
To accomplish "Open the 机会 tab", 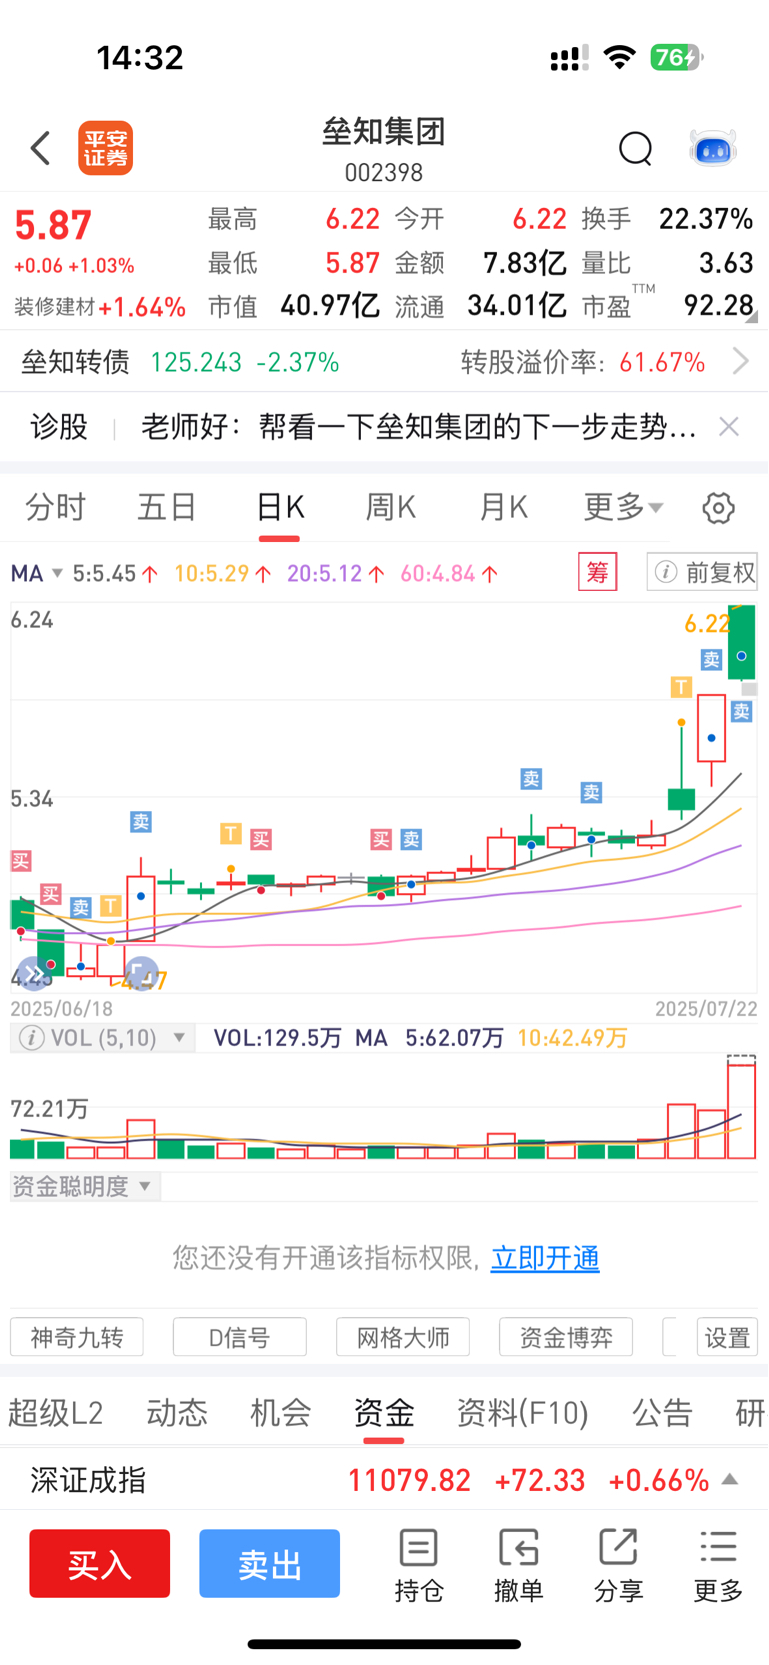I will [281, 1412].
